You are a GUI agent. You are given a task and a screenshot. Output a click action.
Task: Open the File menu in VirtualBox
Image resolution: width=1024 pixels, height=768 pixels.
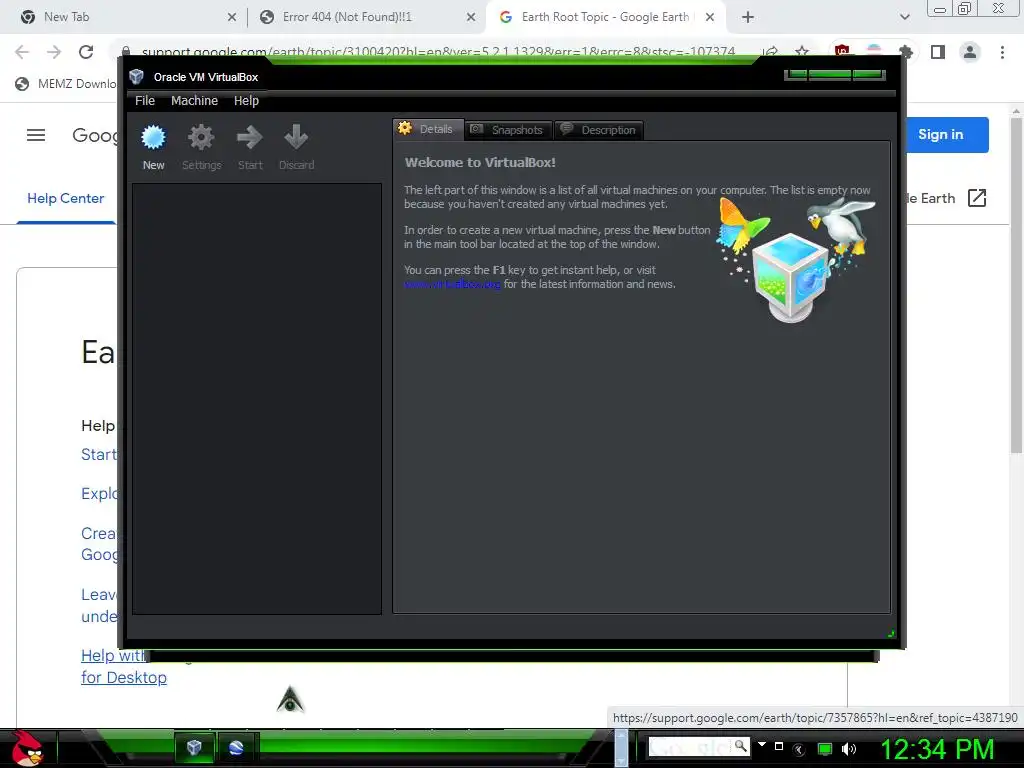145,101
